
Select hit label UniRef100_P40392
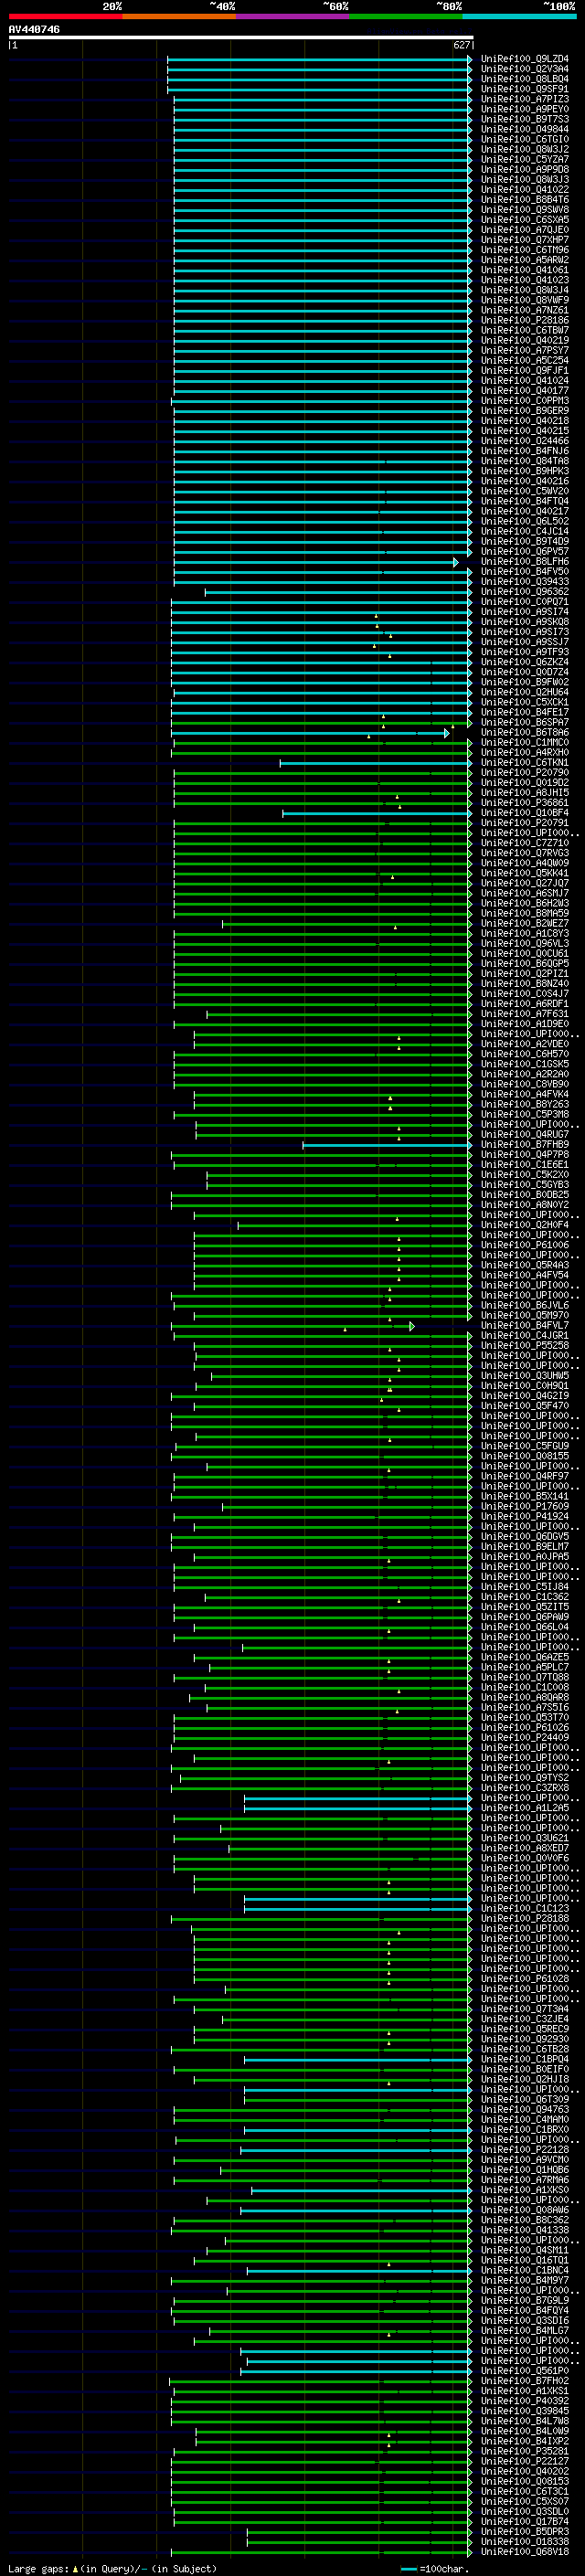pyautogui.click(x=525, y=2401)
